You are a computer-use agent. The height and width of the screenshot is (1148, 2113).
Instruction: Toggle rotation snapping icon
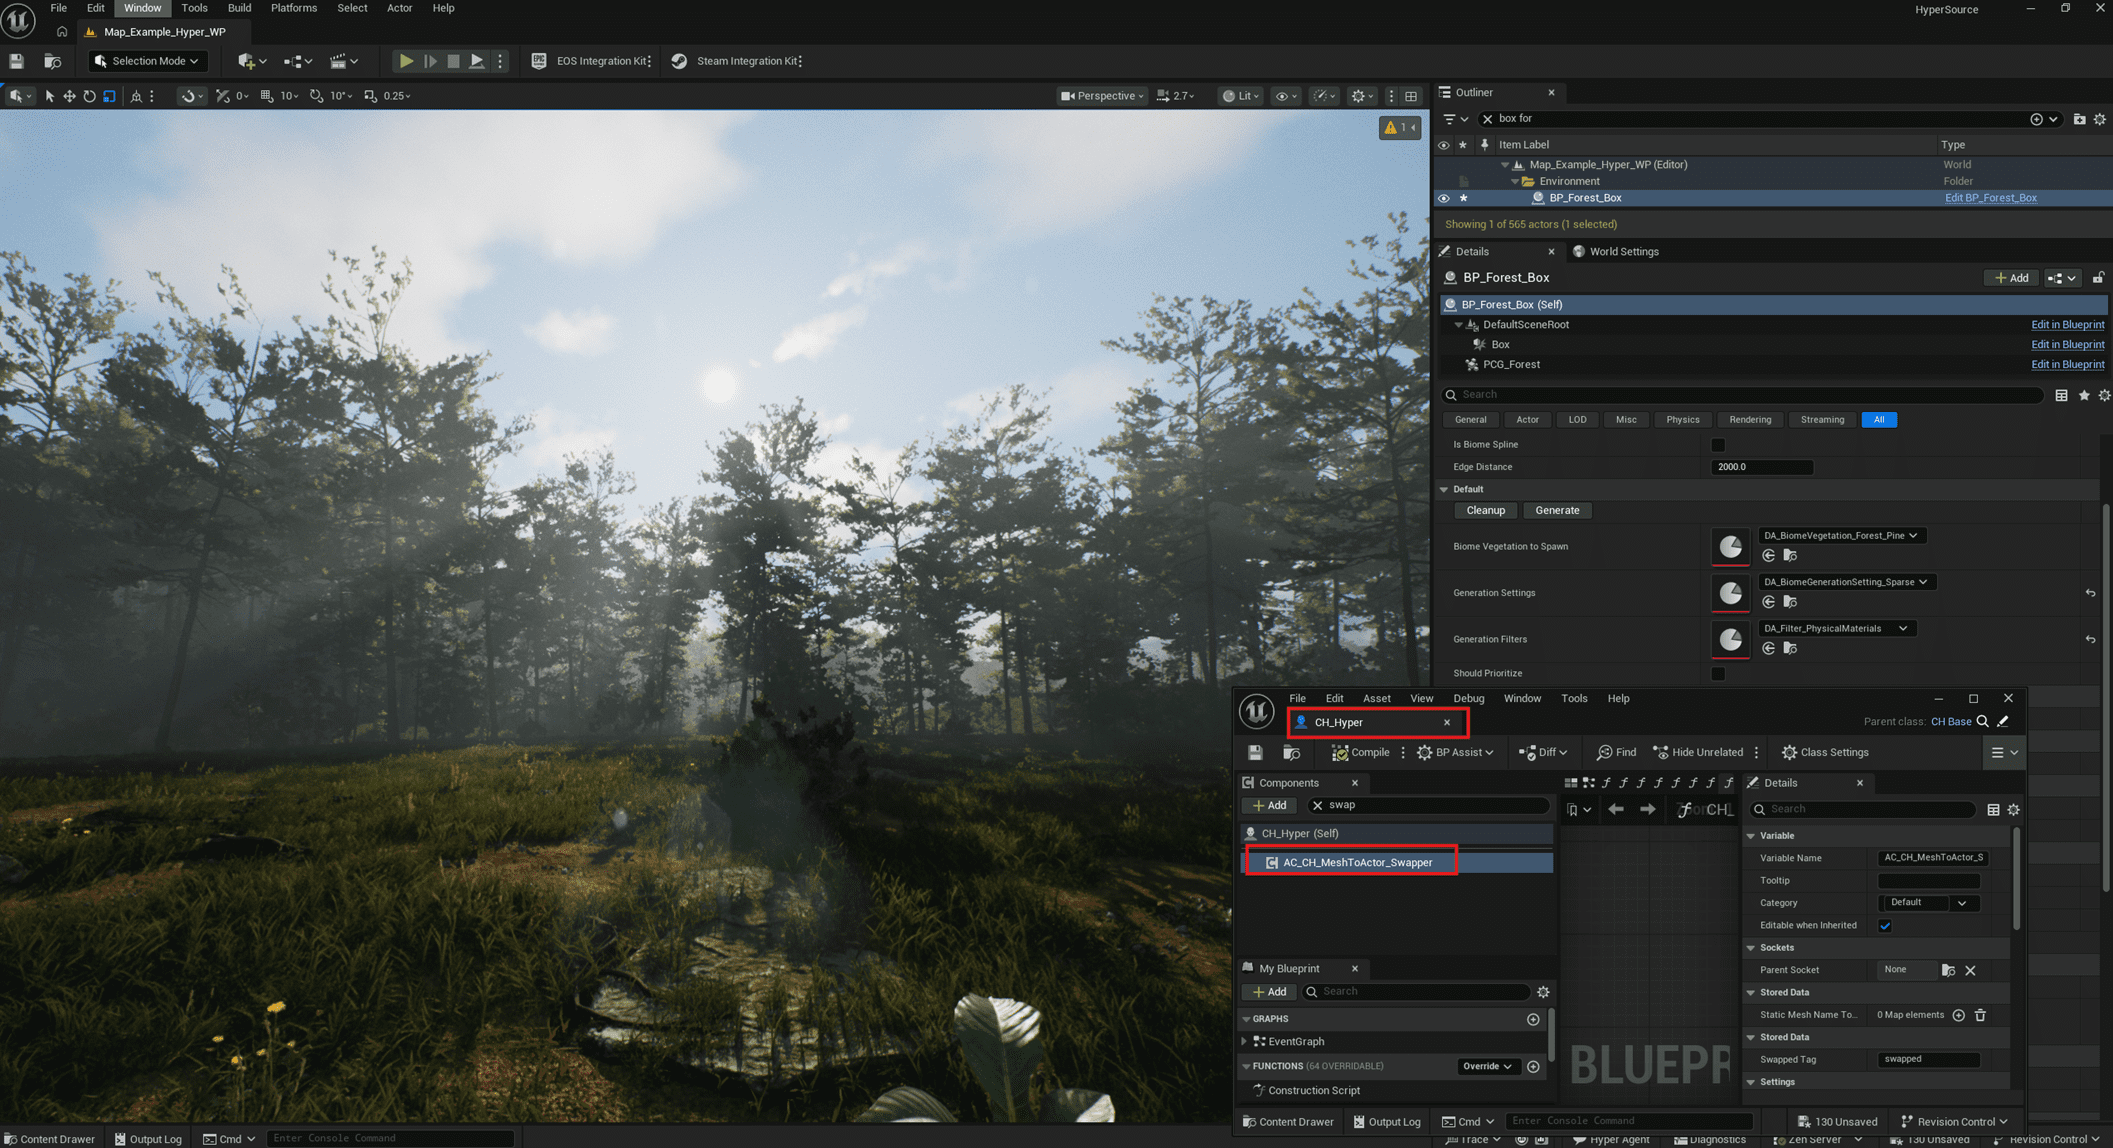tap(316, 96)
